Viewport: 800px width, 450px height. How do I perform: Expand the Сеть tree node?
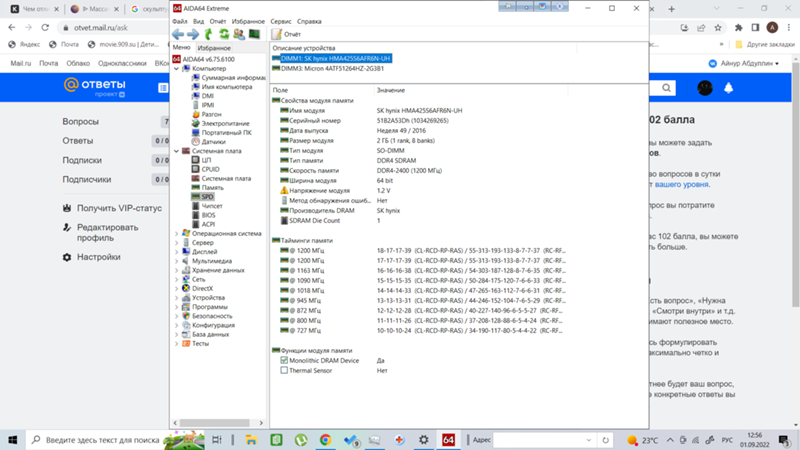pos(177,280)
